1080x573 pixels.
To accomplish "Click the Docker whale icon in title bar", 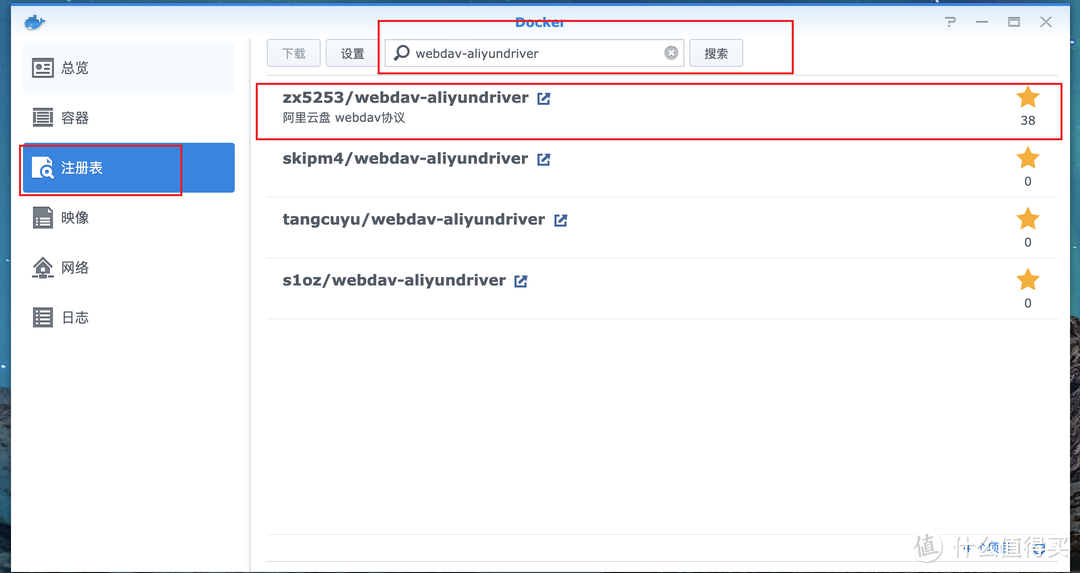I will pyautogui.click(x=34, y=22).
